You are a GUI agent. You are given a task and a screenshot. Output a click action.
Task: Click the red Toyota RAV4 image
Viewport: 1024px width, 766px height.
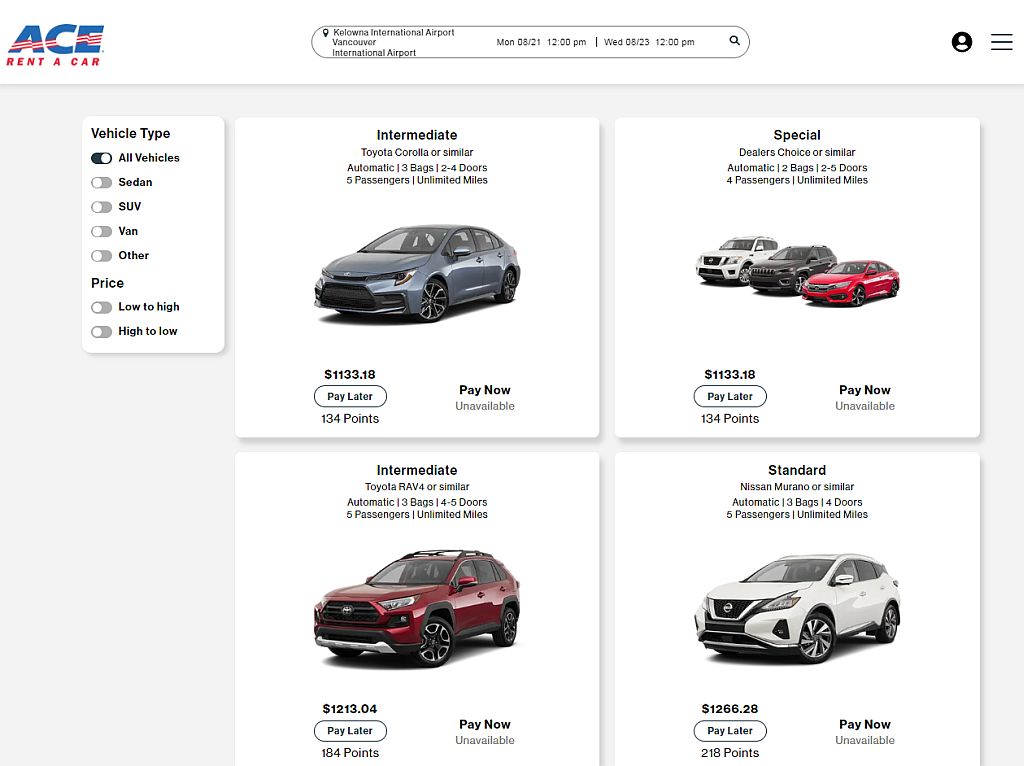pos(417,607)
